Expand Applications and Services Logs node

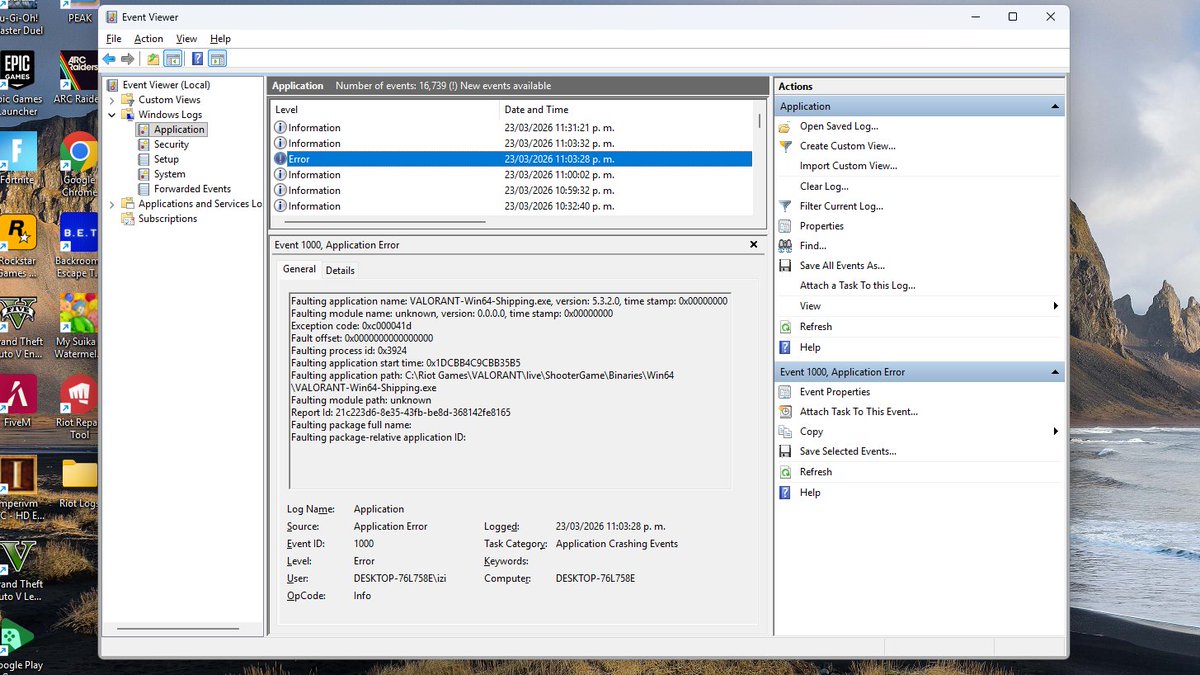tap(112, 204)
